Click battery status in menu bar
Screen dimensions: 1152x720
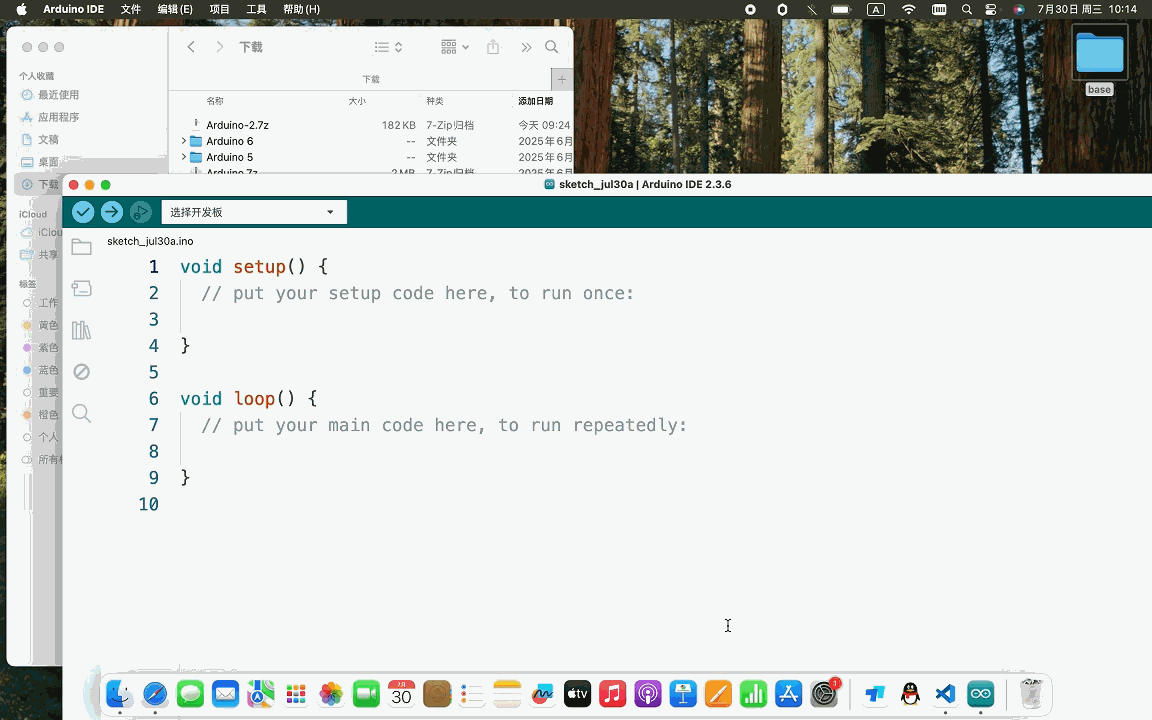[x=841, y=10]
